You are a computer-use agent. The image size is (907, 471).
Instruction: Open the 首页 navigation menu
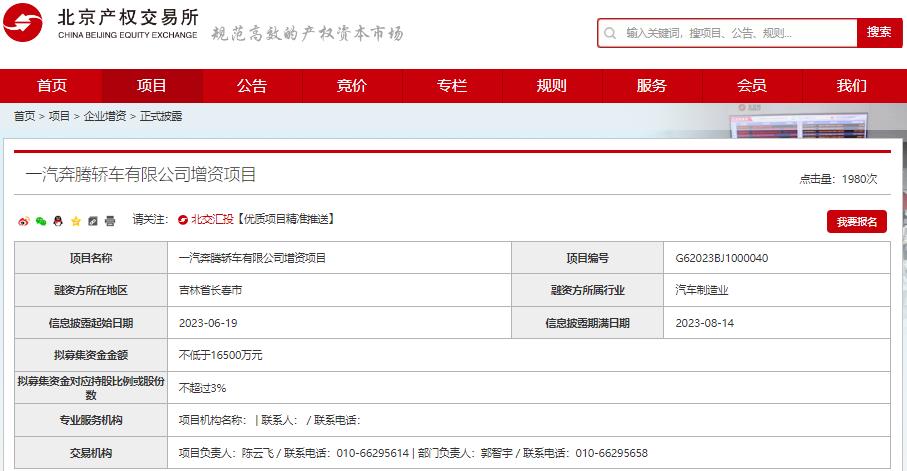[x=52, y=86]
